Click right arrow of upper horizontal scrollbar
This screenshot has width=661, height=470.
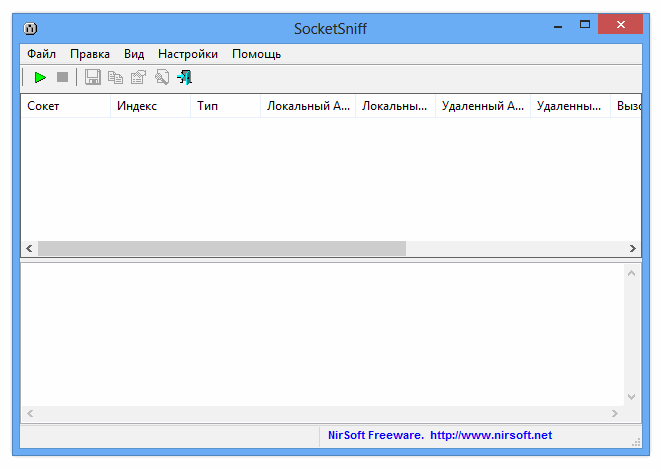point(633,249)
